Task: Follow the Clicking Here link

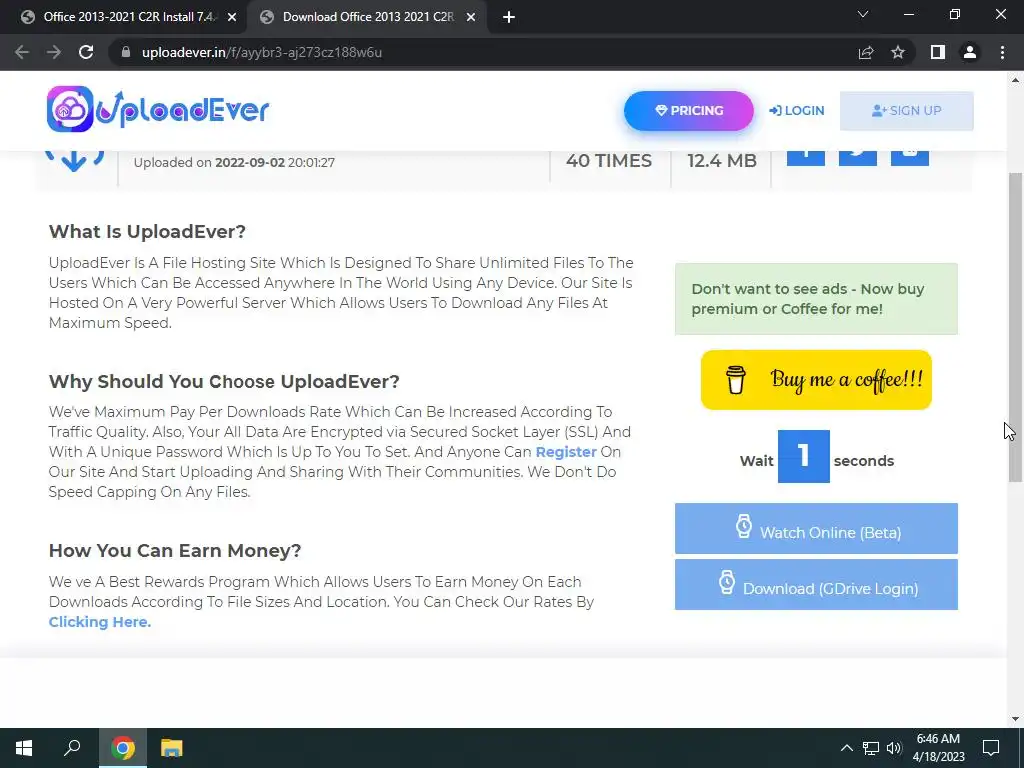Action: (100, 622)
